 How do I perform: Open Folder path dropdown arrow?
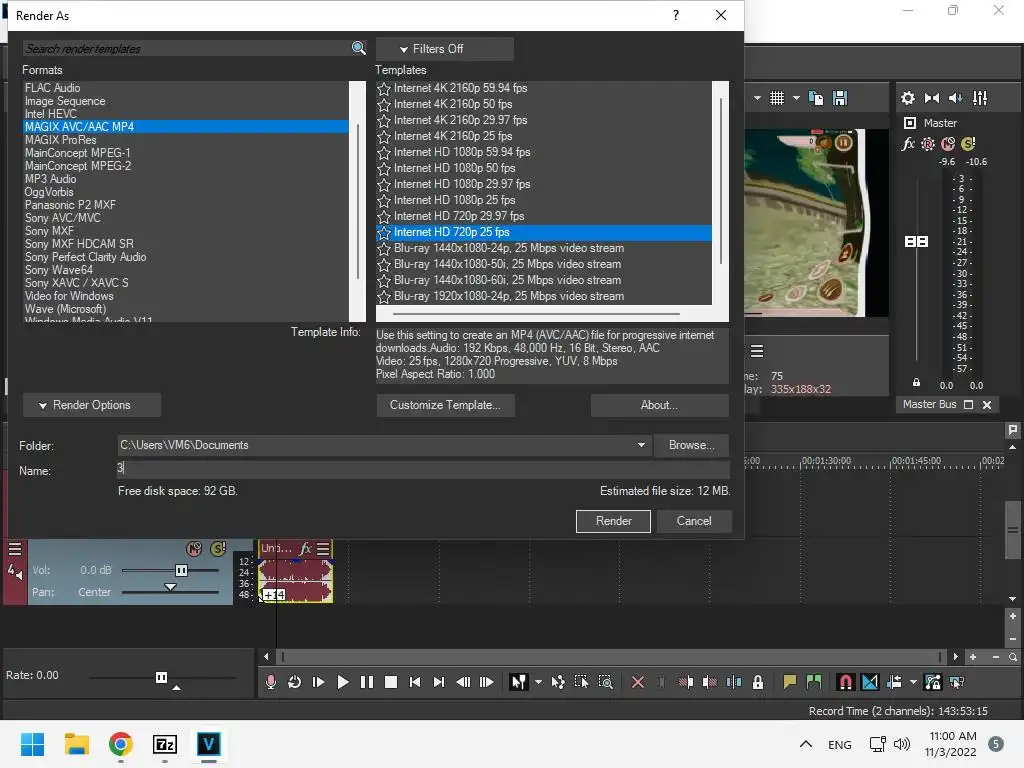point(641,445)
